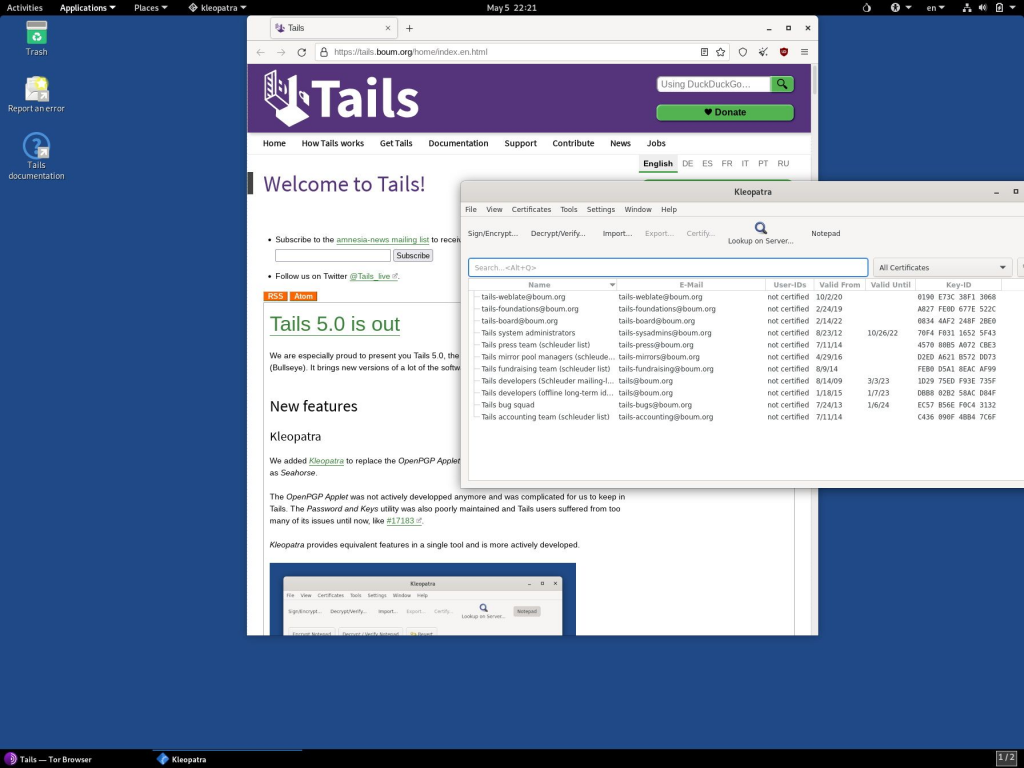Open the en keyboard layout dropdown
1024x768 pixels.
936,8
